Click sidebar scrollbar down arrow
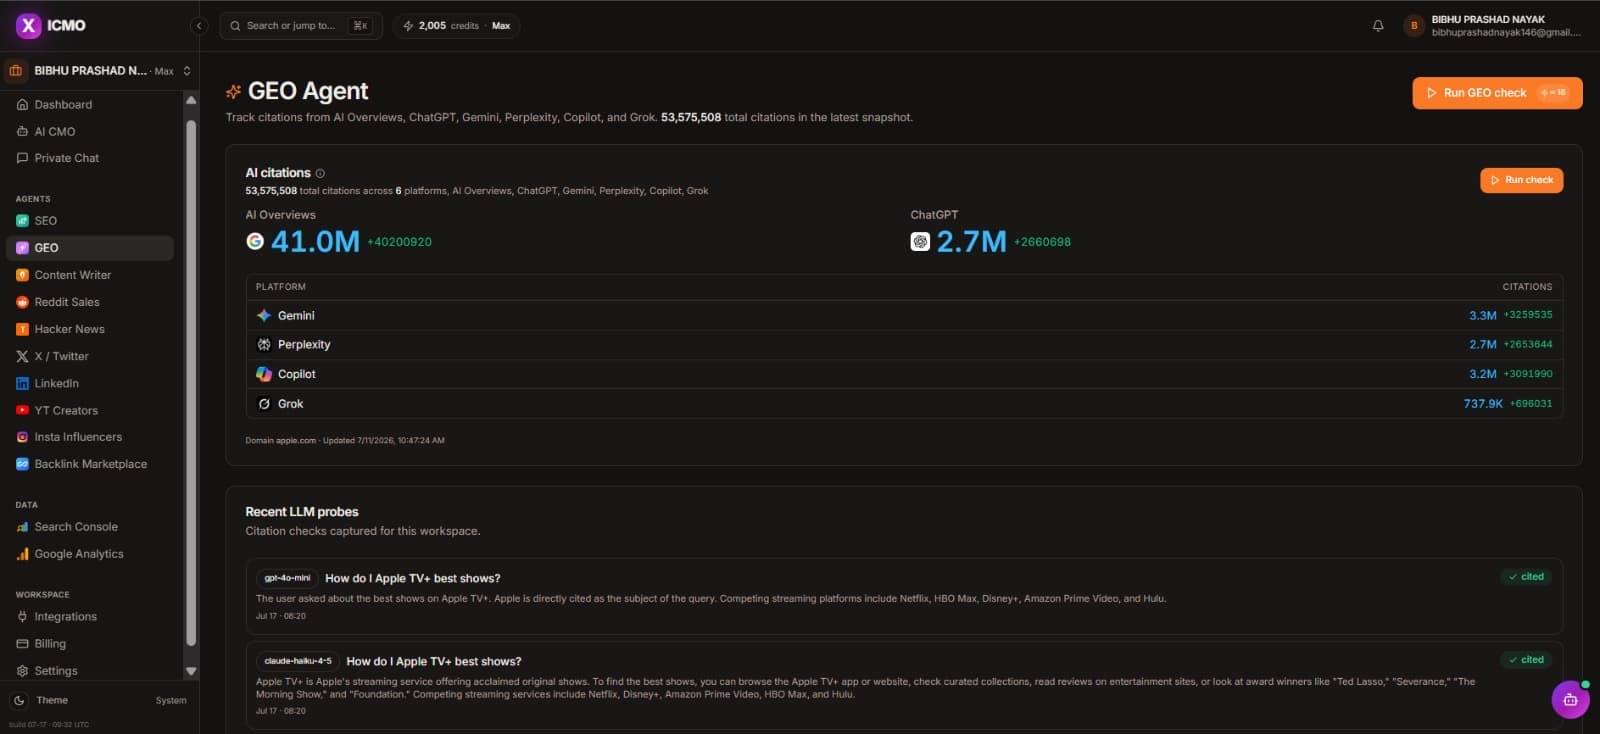 [x=191, y=671]
